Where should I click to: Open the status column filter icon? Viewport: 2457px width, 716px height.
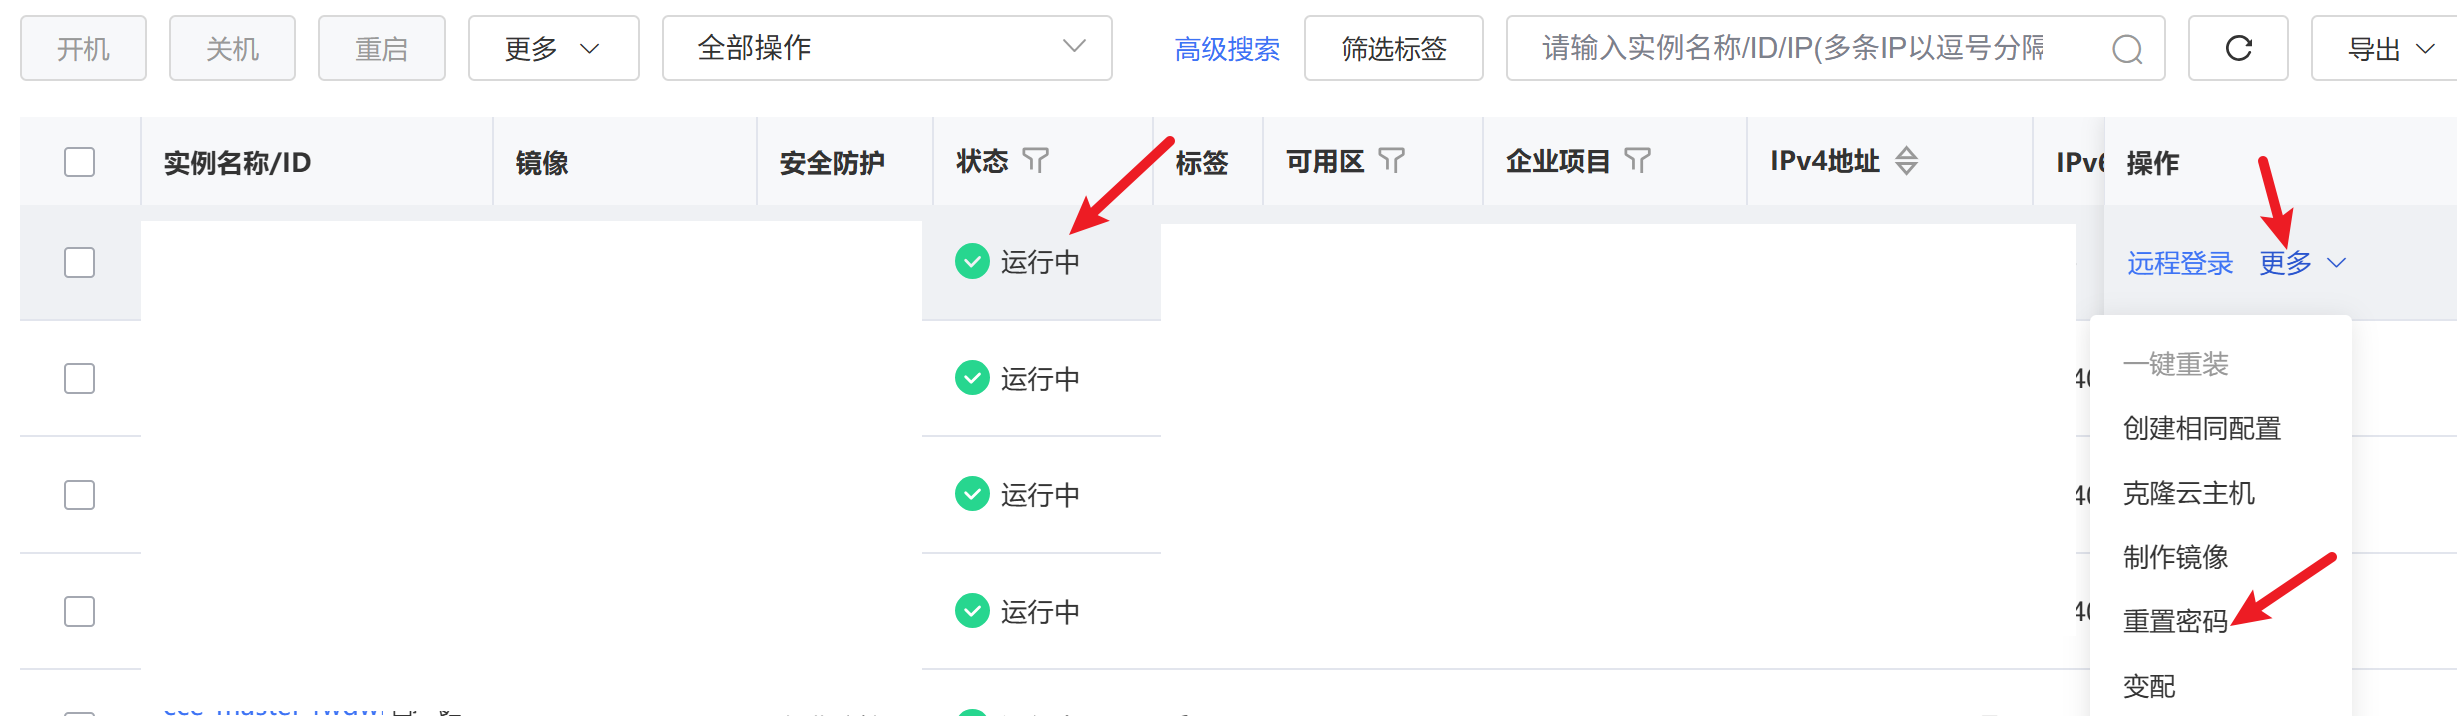1036,160
